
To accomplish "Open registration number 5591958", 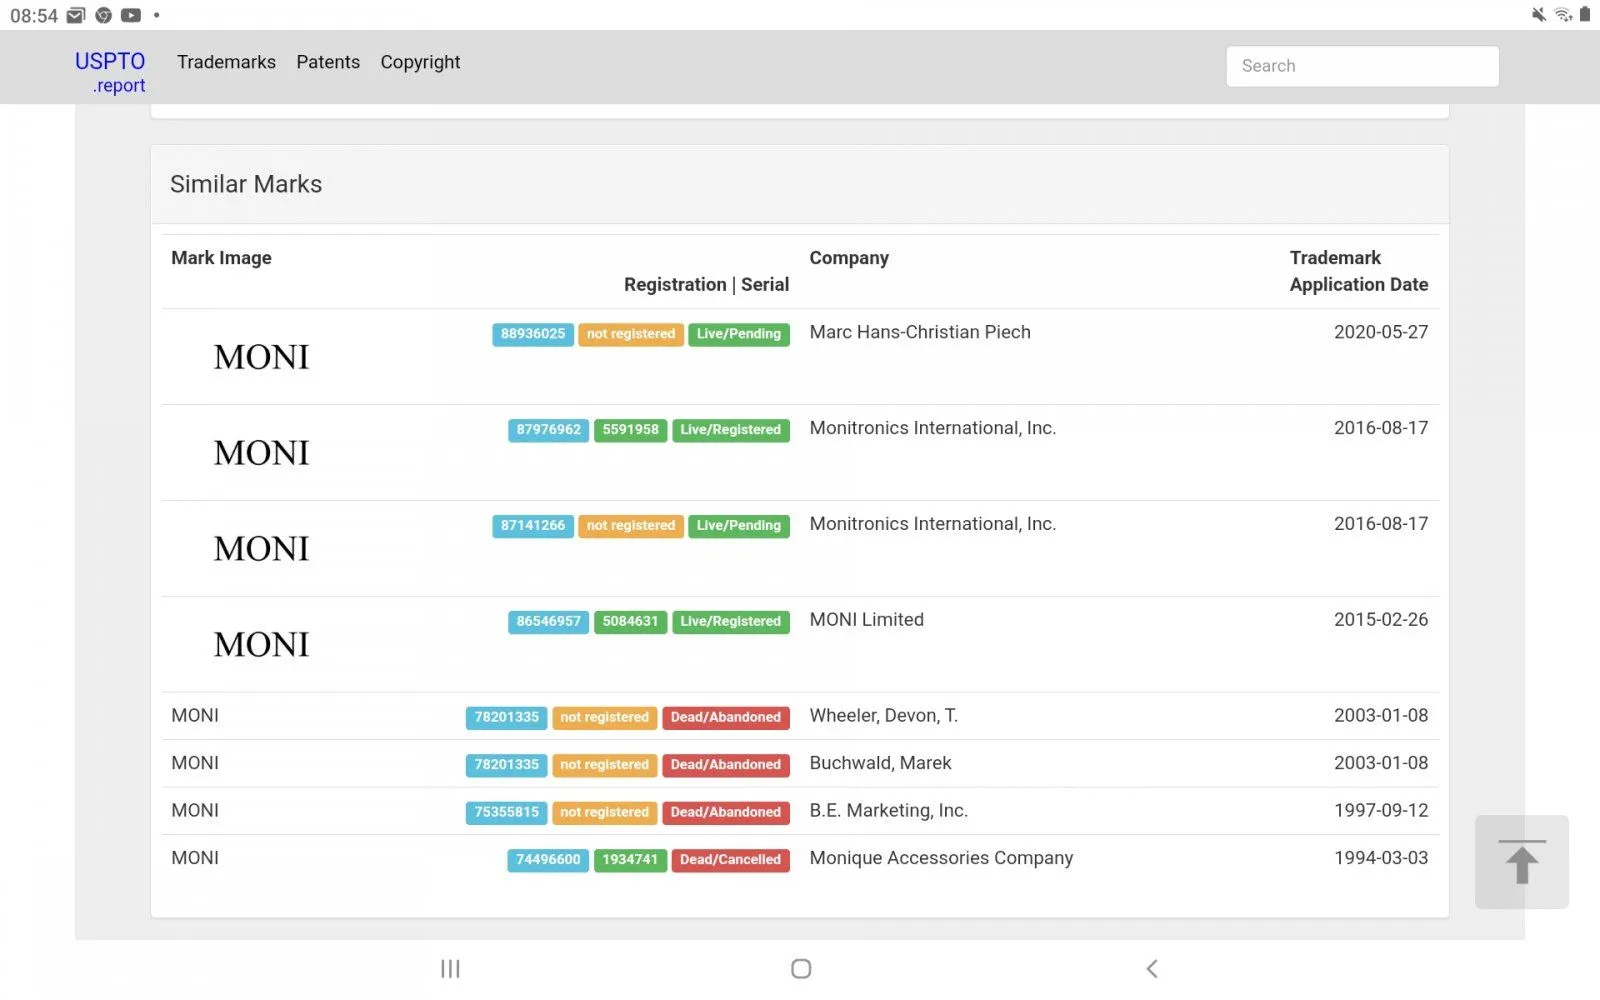I will [630, 430].
